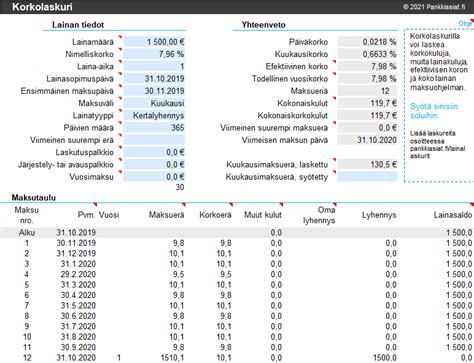Image resolution: width=474 pixels, height=363 pixels.
Task: Select the Päivien määrä cell 365
Action: 154,128
